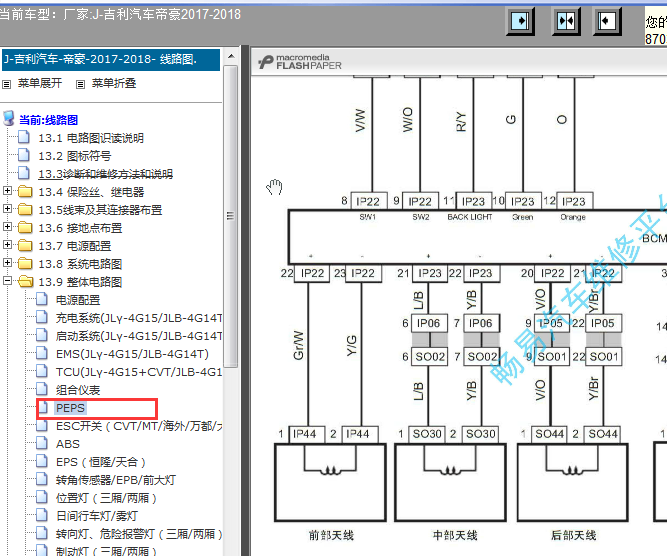This screenshot has width=667, height=556.
Task: Open 13.3诊断和维修方法和说明
Action: (x=105, y=174)
